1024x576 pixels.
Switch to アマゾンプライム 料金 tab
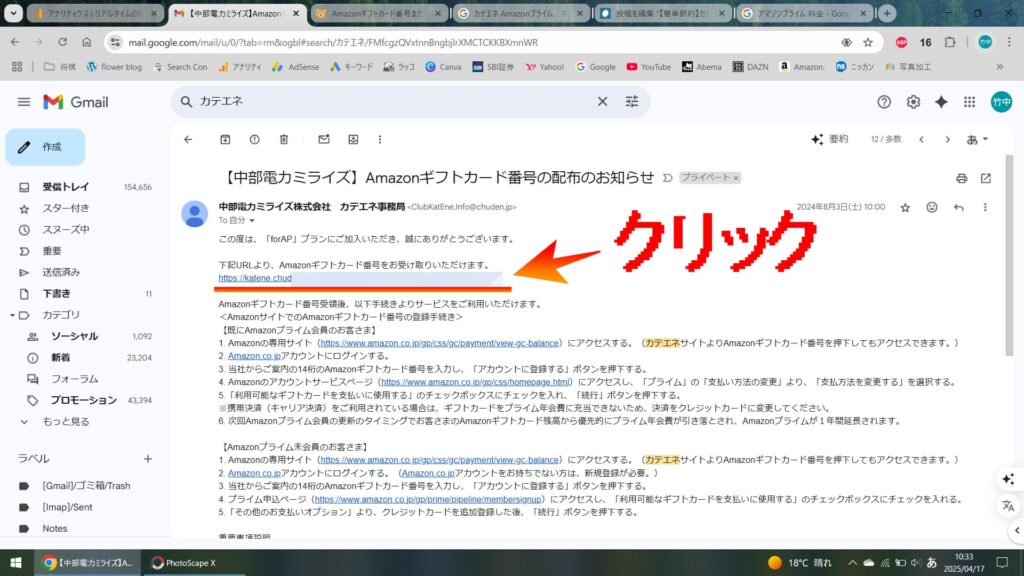(x=804, y=13)
